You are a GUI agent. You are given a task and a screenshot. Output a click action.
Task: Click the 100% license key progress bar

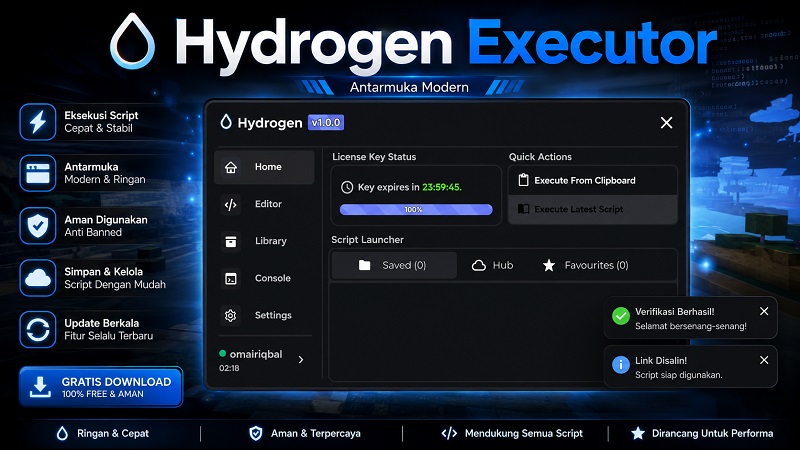coord(416,210)
